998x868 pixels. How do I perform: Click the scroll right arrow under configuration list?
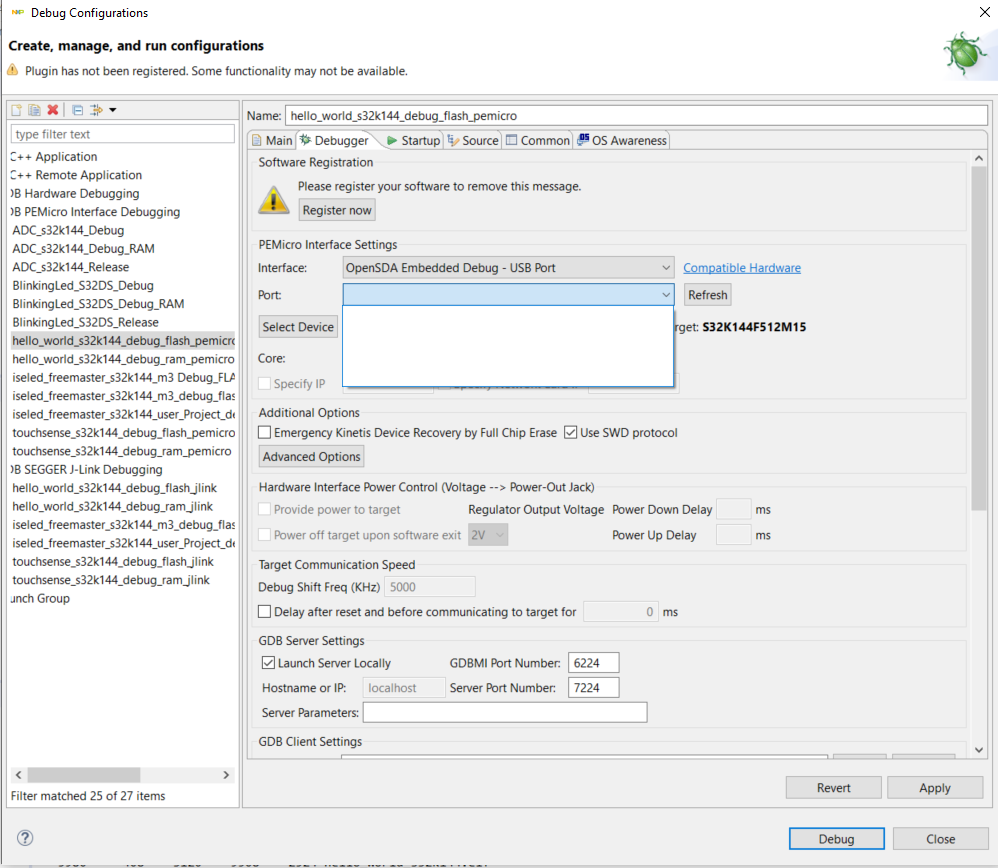click(x=226, y=774)
